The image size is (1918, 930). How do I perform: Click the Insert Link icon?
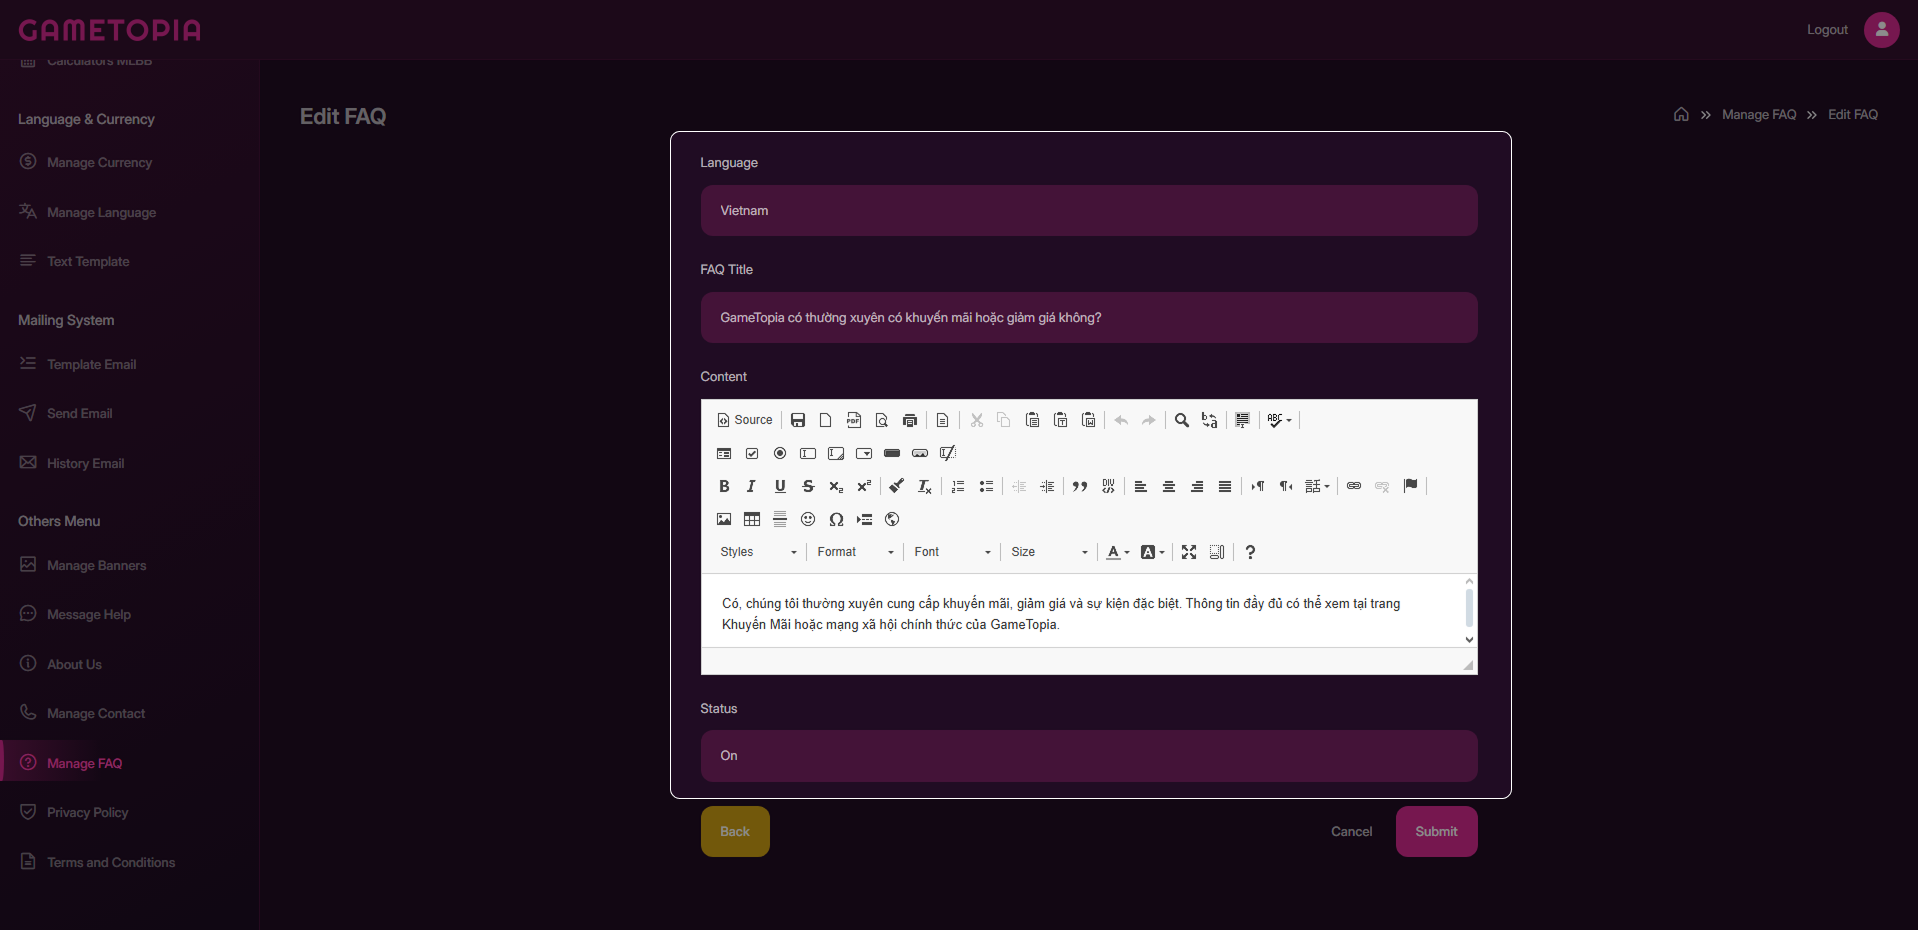(x=1354, y=486)
